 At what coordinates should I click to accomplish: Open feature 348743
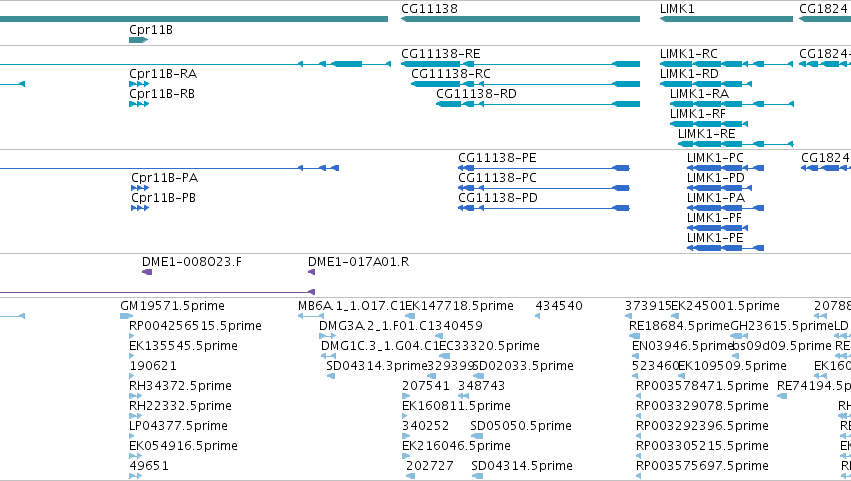[x=481, y=387]
